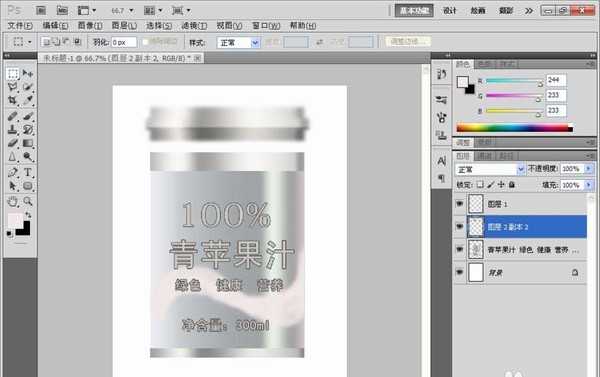The image size is (600, 377).
Task: Select the Clone Stamp tool
Action: click(13, 130)
